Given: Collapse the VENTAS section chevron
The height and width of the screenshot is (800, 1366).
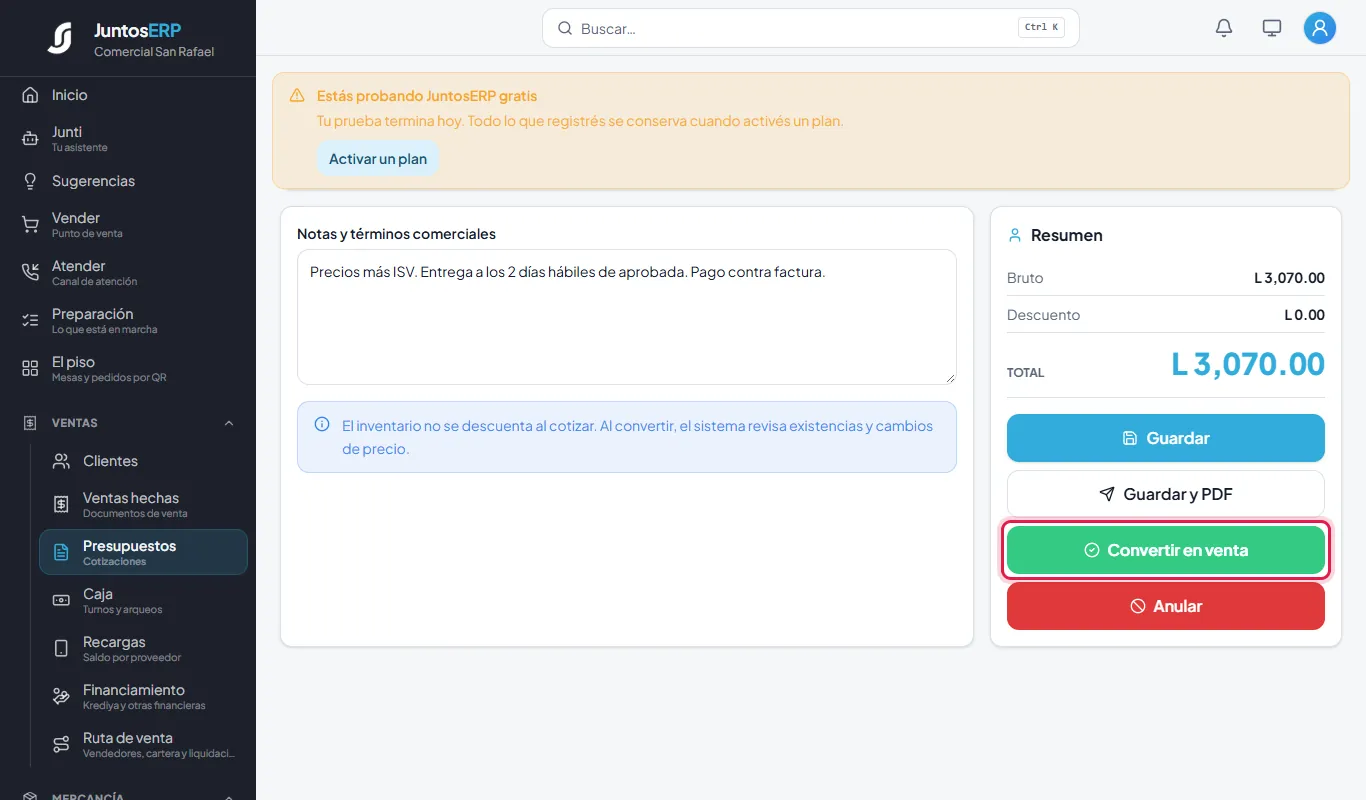Looking at the screenshot, I should pyautogui.click(x=229, y=423).
